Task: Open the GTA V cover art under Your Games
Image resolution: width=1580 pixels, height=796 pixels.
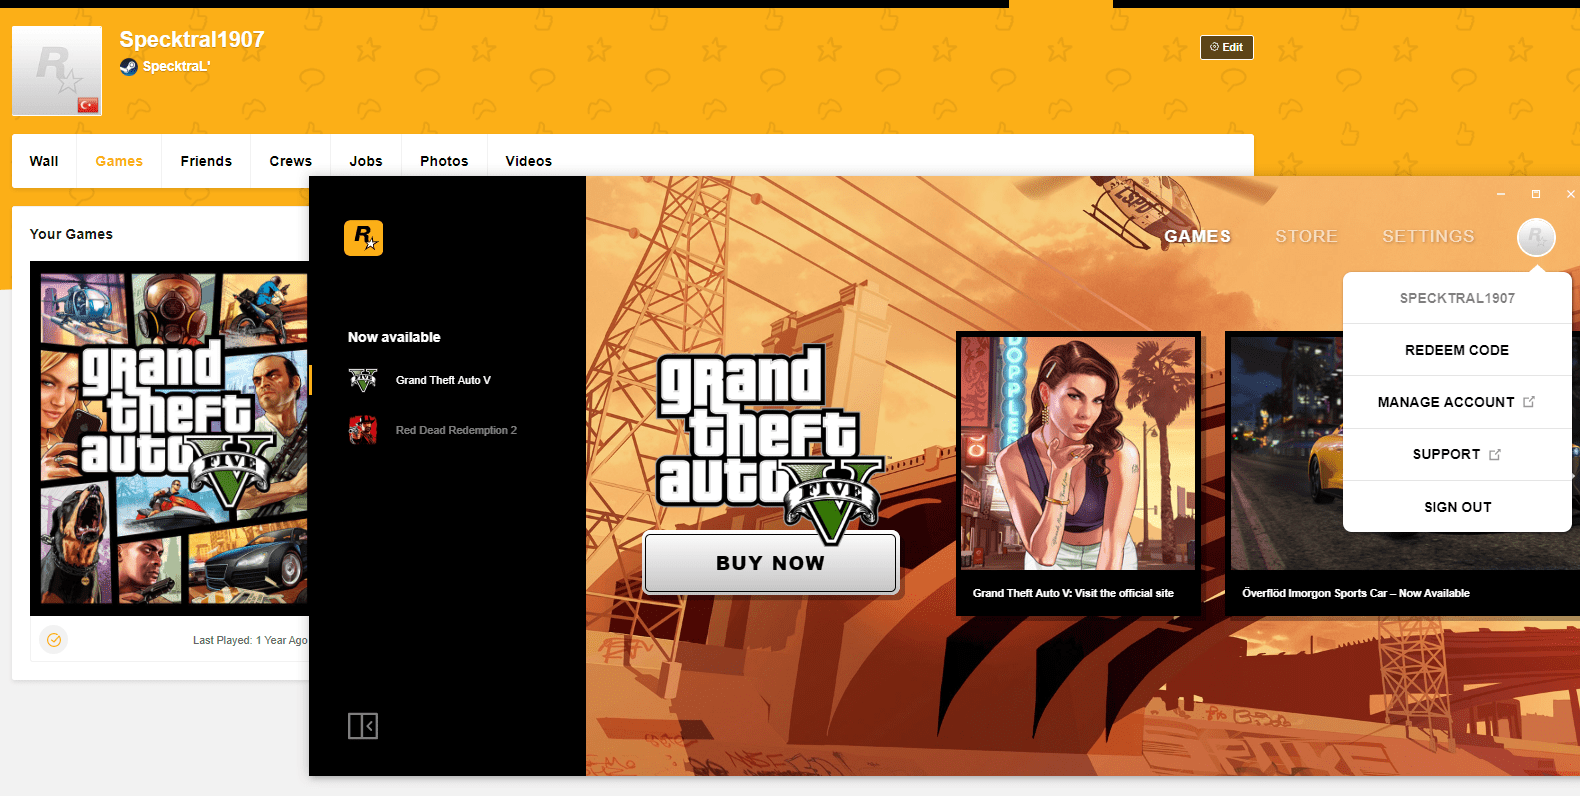Action: click(x=170, y=438)
